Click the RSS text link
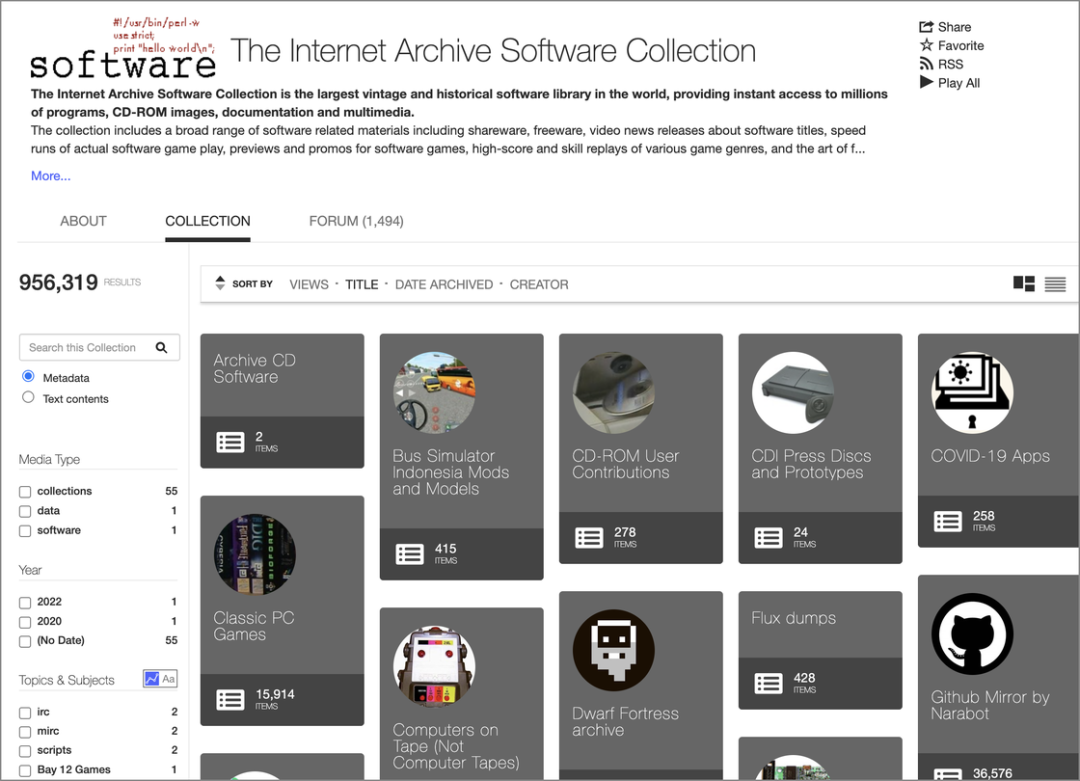This screenshot has height=781, width=1080. 951,64
